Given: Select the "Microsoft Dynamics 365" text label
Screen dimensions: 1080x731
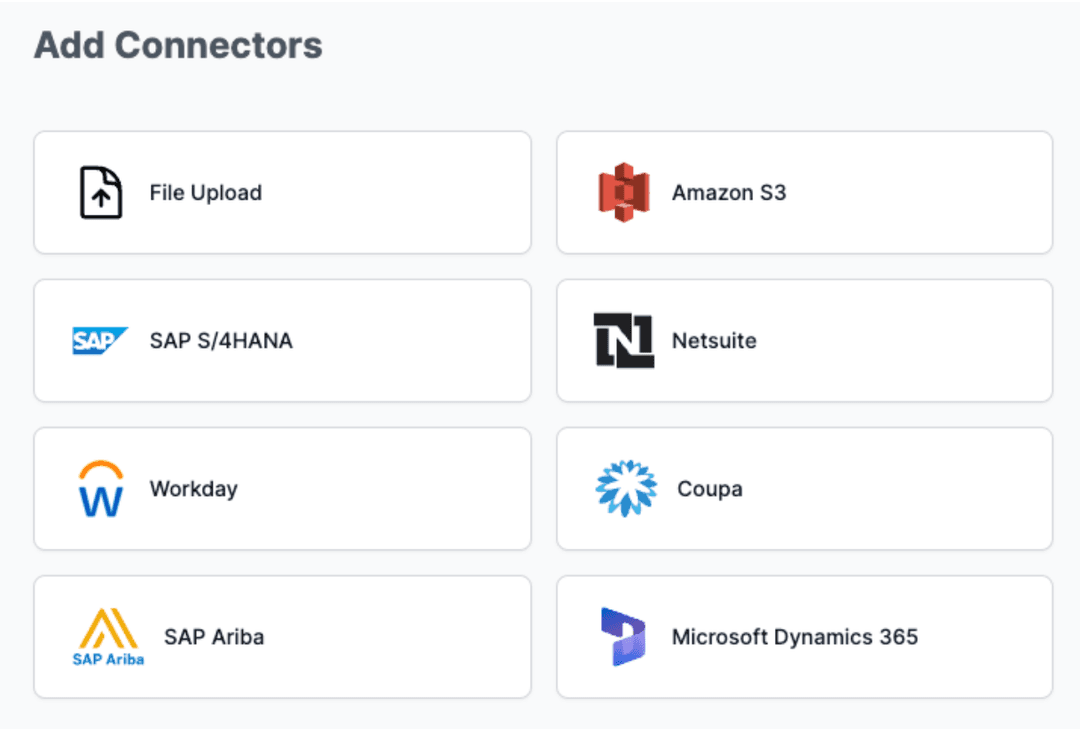Looking at the screenshot, I should [795, 637].
